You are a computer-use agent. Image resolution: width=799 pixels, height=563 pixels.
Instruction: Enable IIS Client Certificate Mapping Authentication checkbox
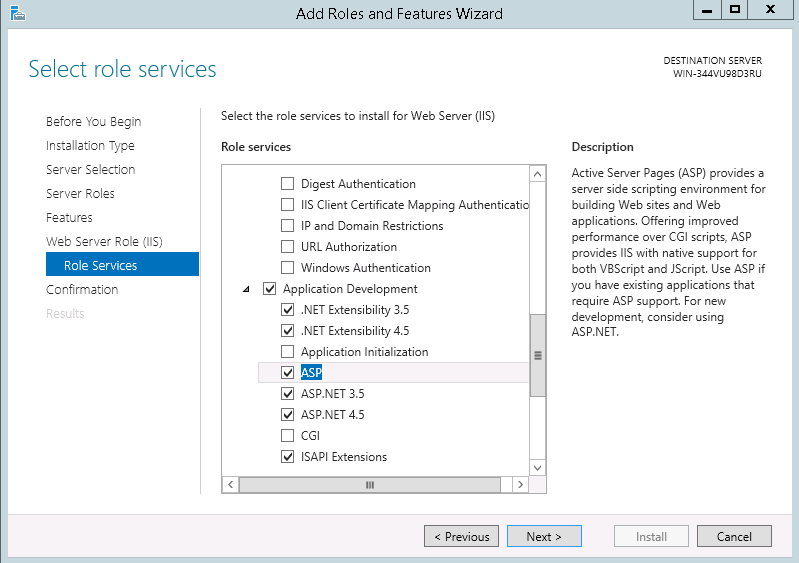click(x=287, y=204)
